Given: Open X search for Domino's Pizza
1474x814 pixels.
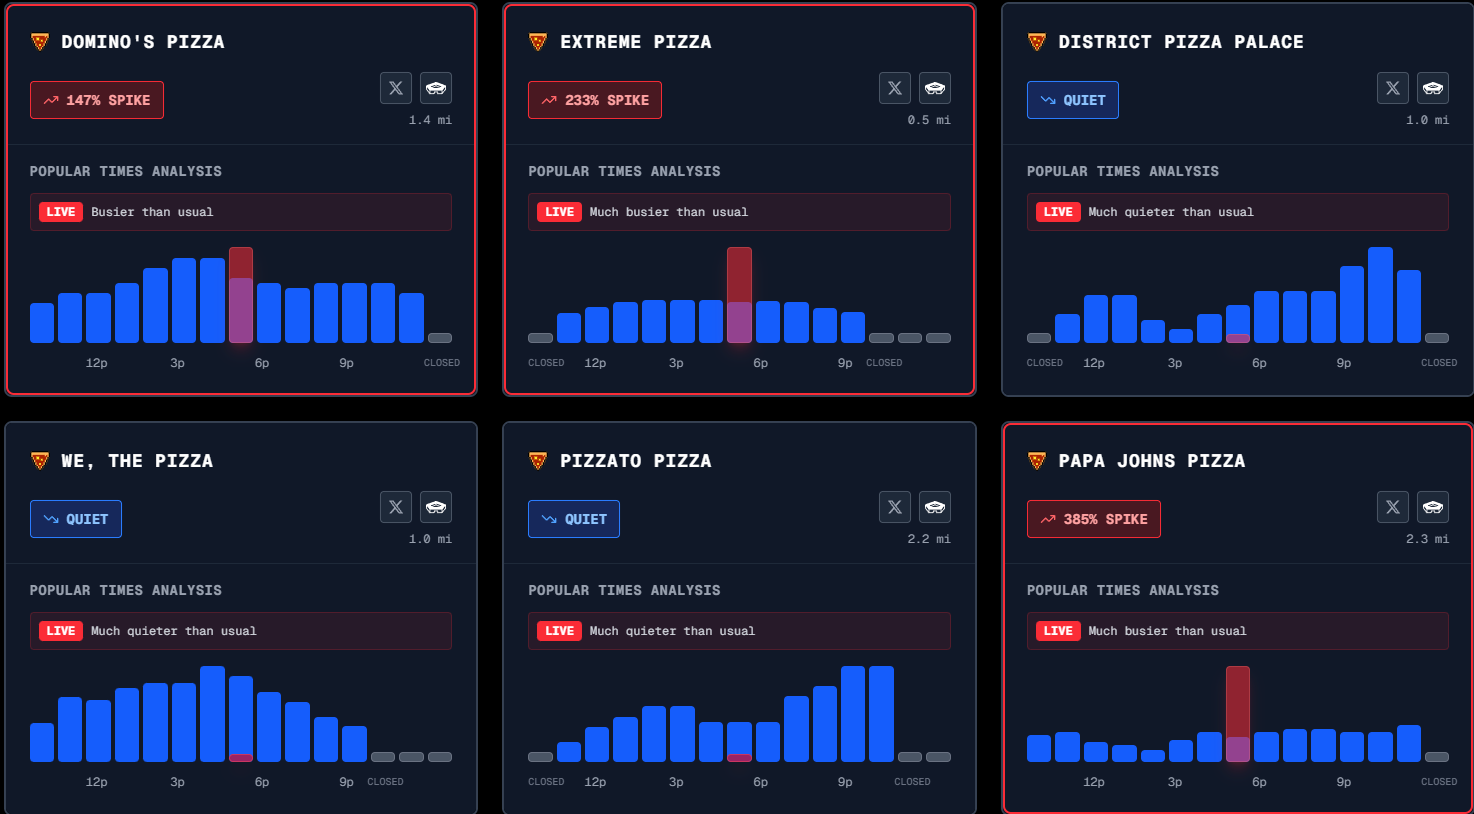Looking at the screenshot, I should (396, 88).
